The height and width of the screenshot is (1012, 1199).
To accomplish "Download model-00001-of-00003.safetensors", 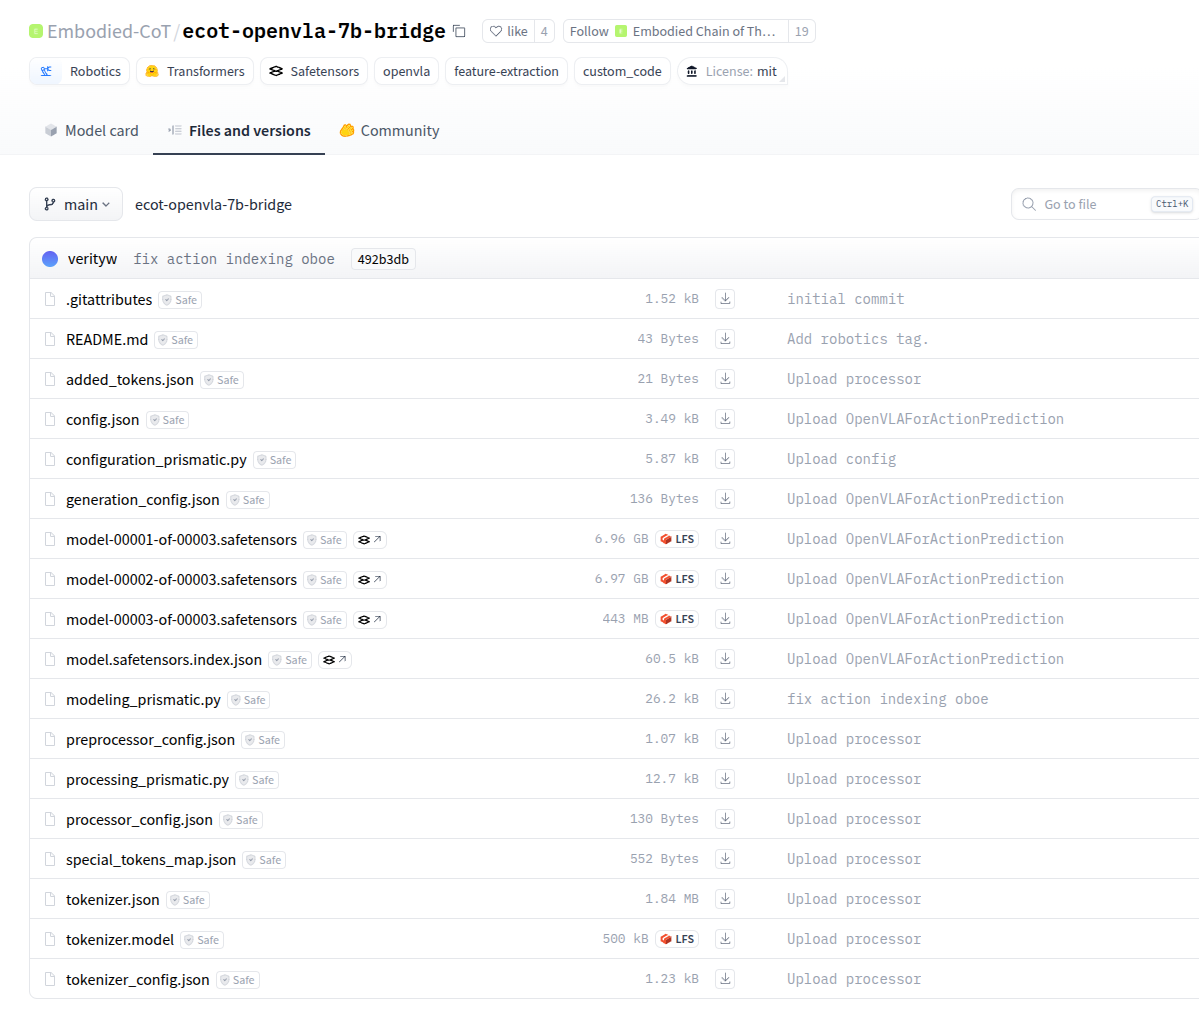I will pos(725,539).
